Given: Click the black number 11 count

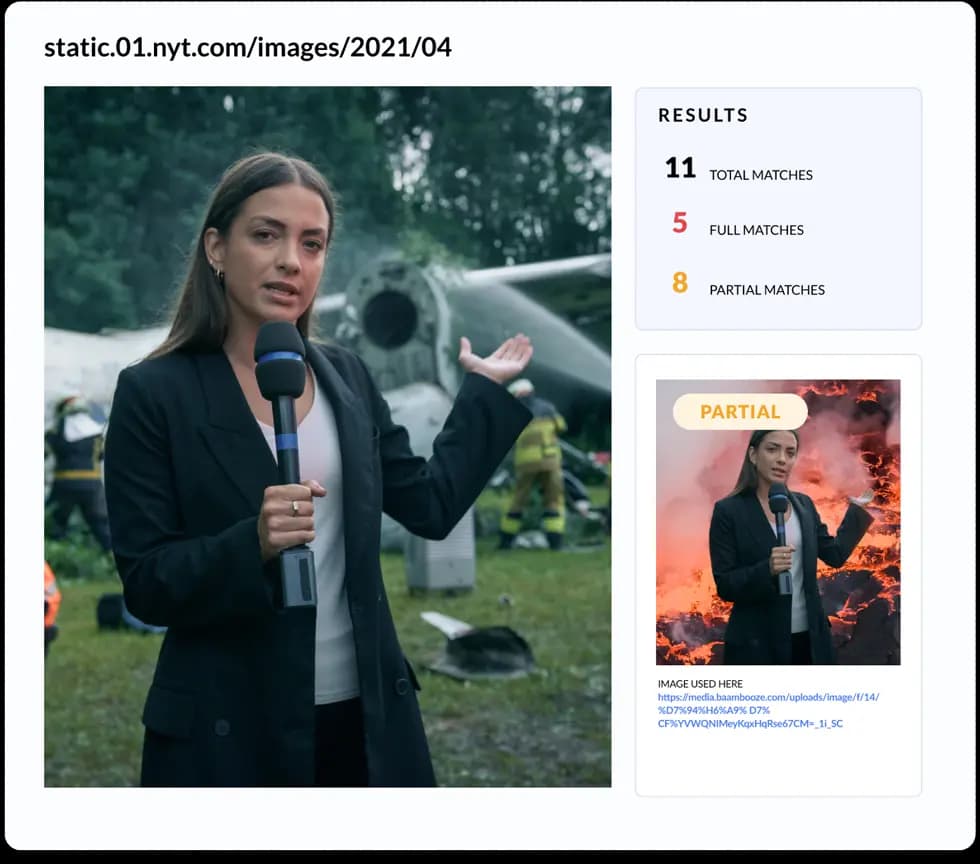Looking at the screenshot, I should click(680, 168).
